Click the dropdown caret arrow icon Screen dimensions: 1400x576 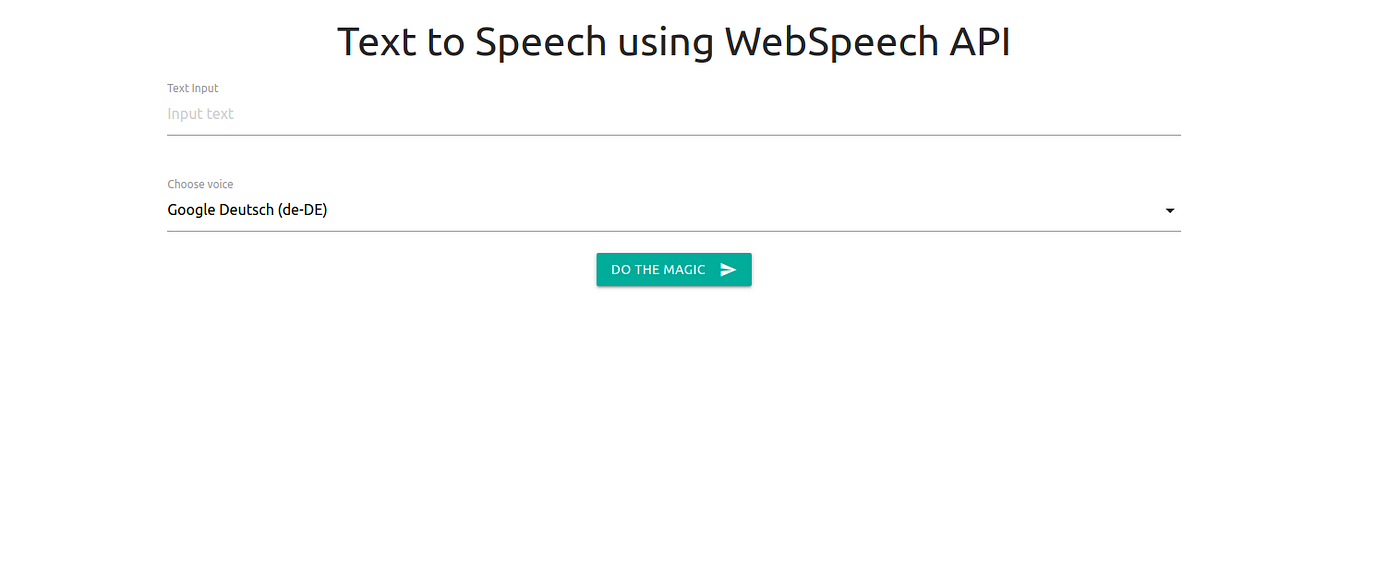pos(1170,211)
